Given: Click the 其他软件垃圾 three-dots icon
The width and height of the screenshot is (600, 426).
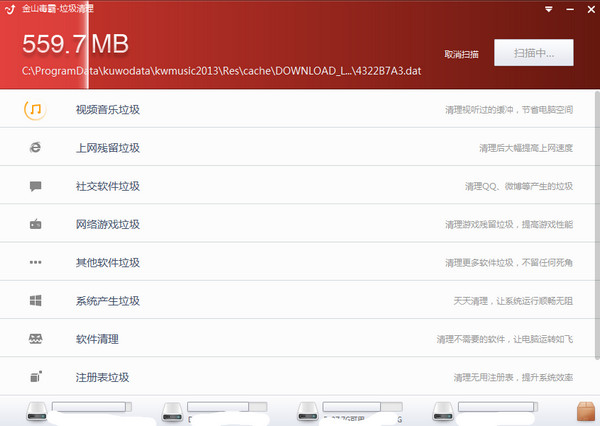Looking at the screenshot, I should pyautogui.click(x=35, y=262).
